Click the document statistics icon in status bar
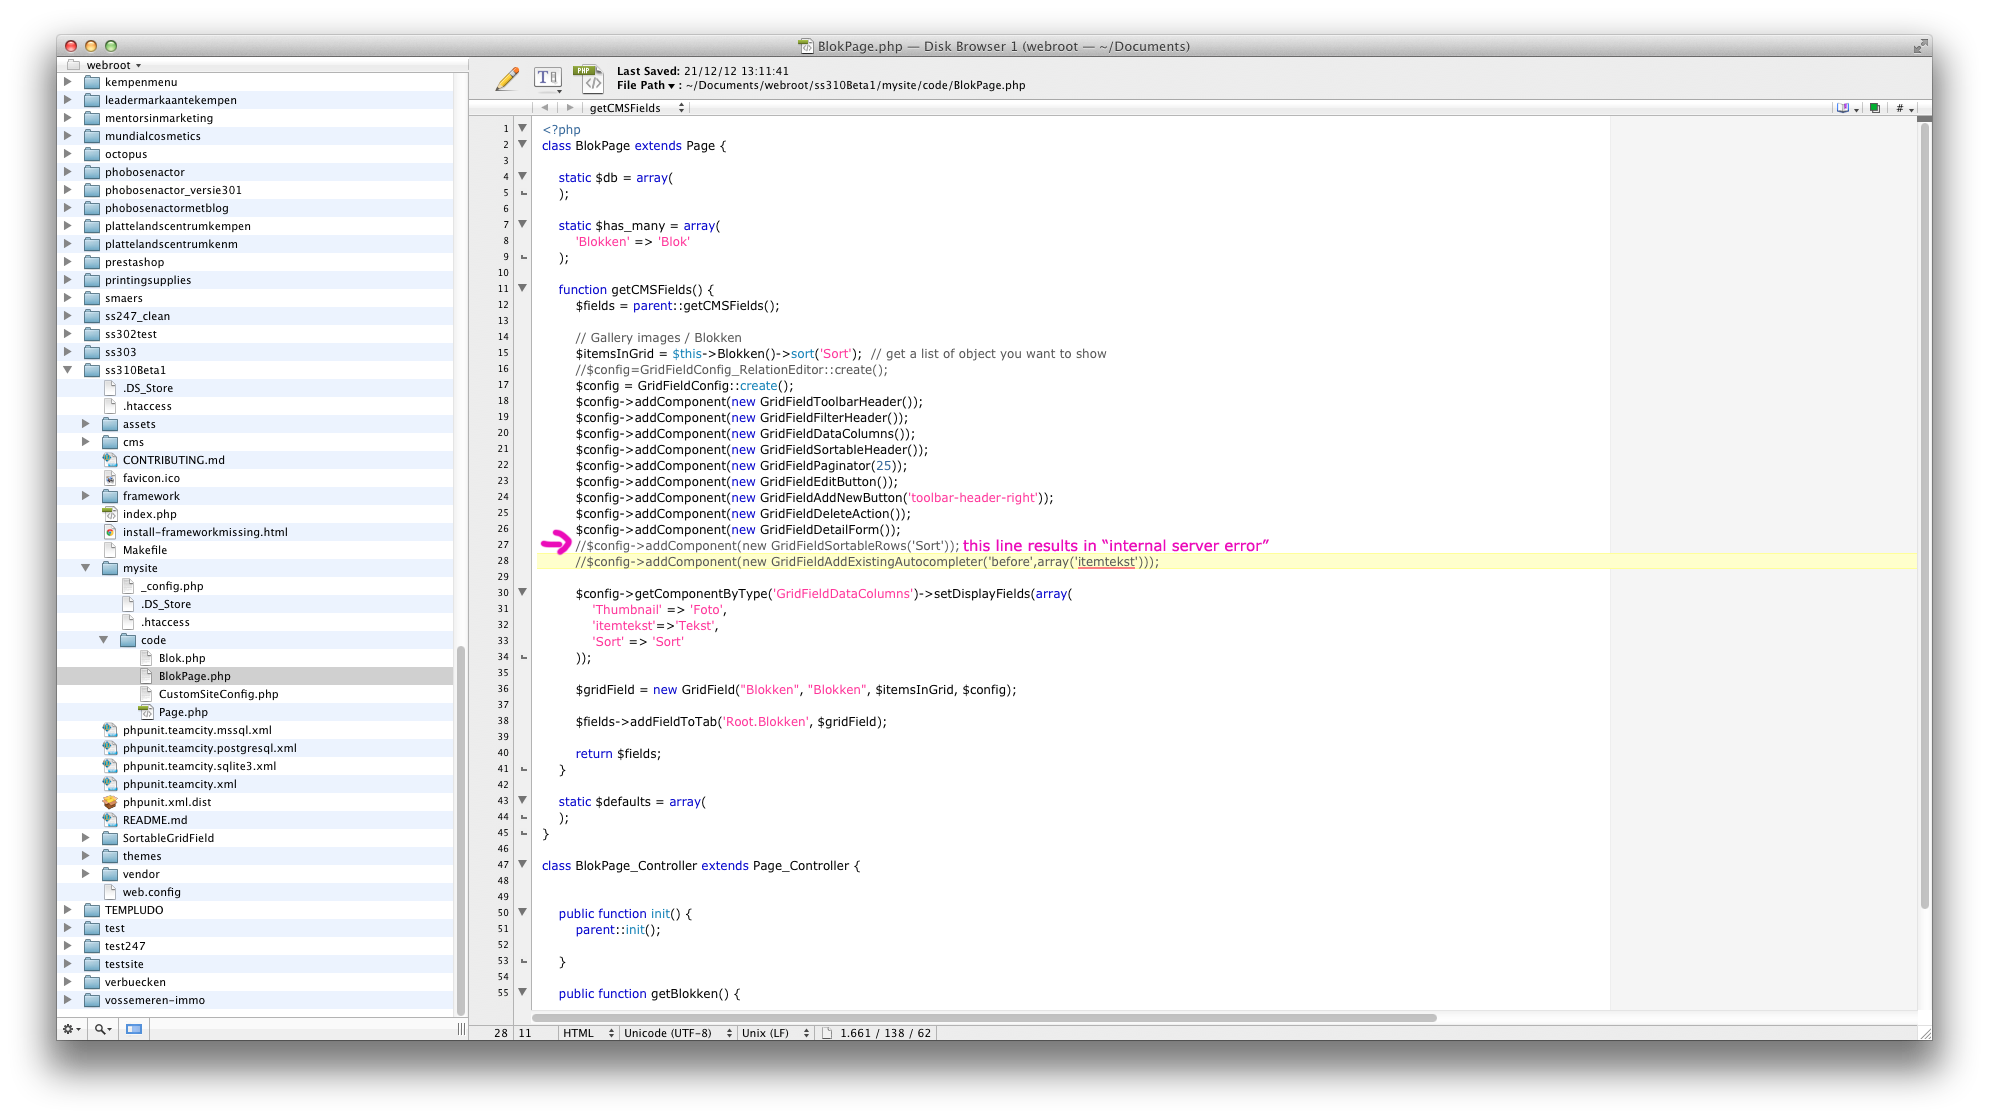Image resolution: width=1989 pixels, height=1119 pixels. click(827, 1033)
